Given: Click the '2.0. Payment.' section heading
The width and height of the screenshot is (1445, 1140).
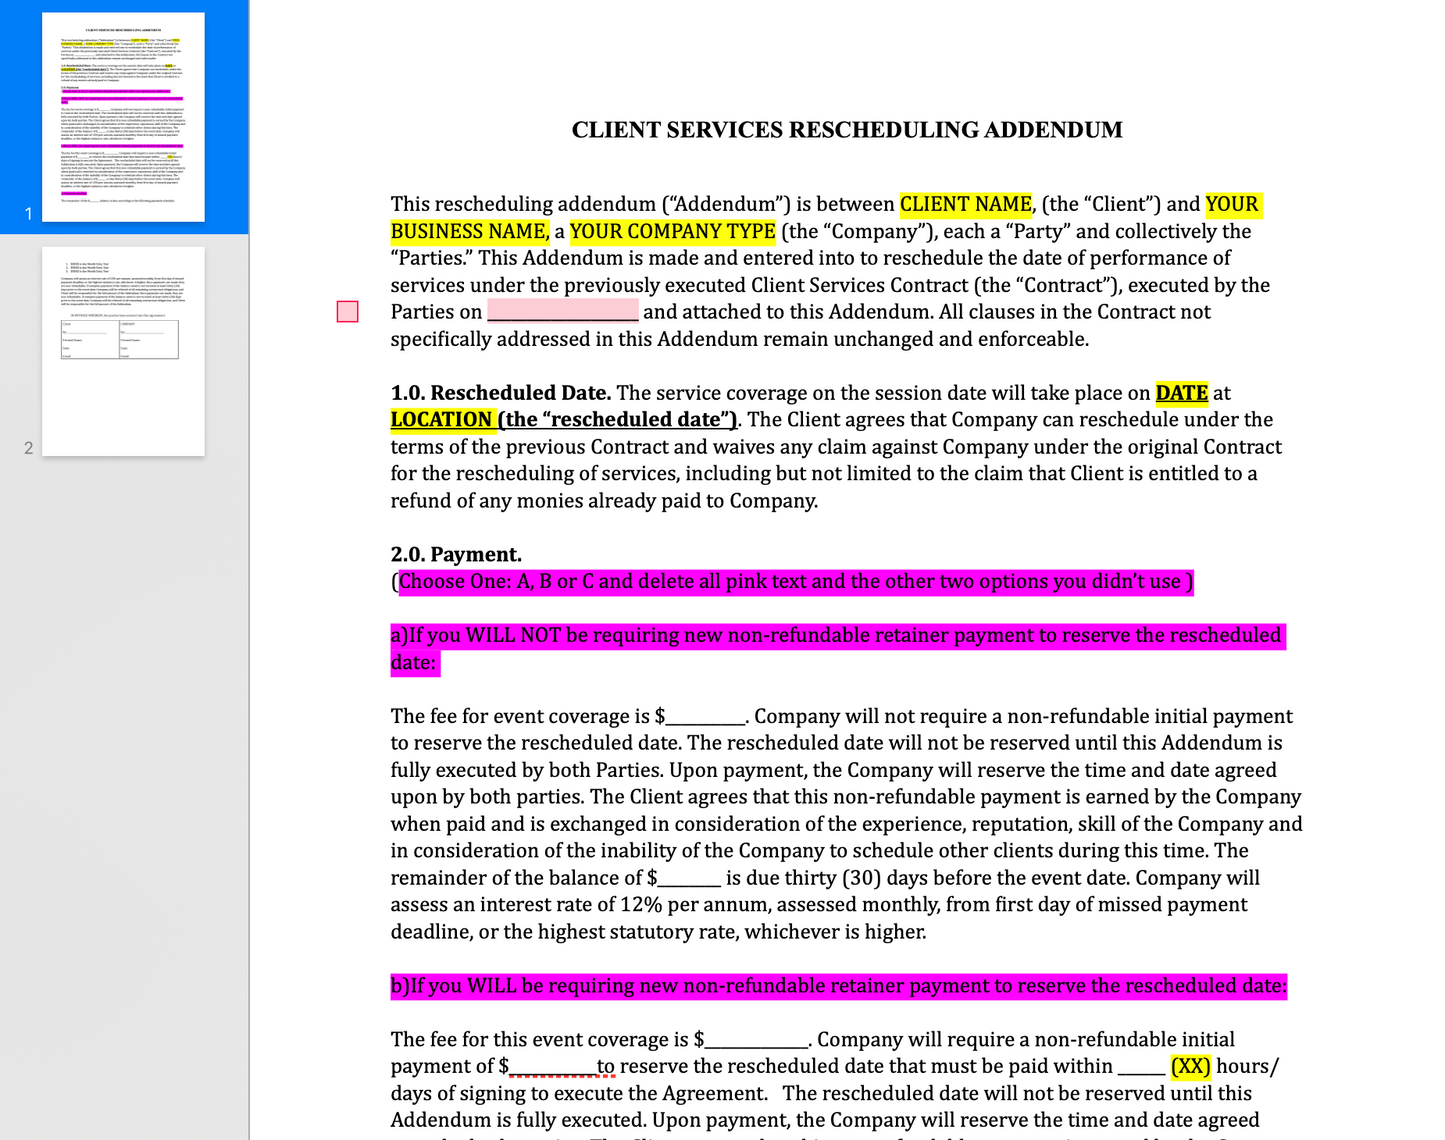Looking at the screenshot, I should (456, 555).
